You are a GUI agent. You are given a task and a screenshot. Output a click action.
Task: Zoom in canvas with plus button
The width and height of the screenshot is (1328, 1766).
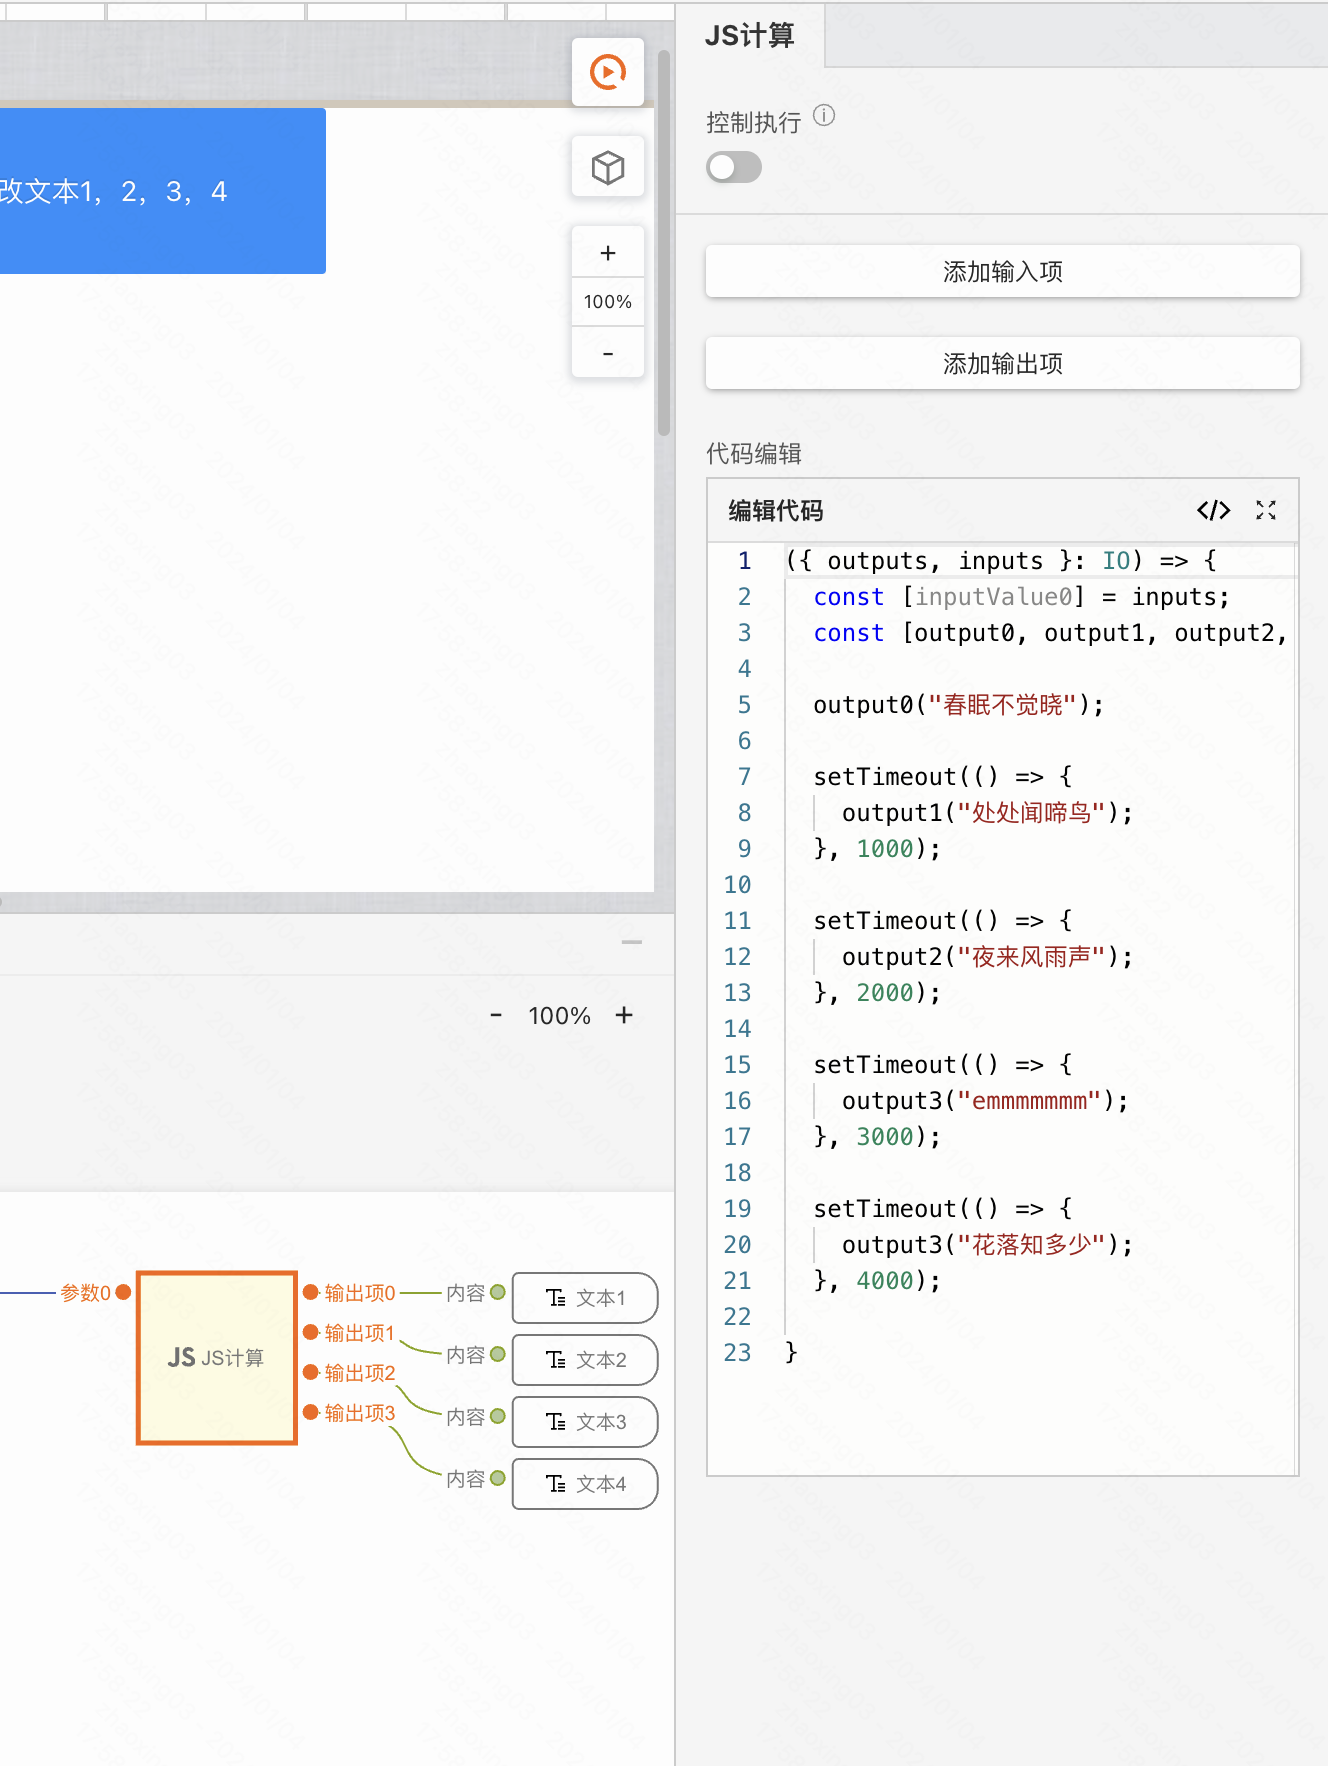point(608,253)
